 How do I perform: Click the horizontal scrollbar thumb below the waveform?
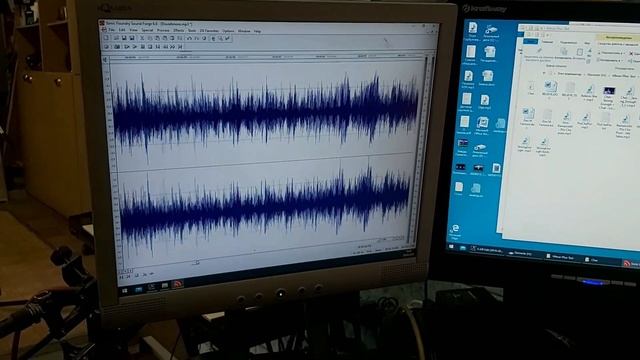[196, 262]
